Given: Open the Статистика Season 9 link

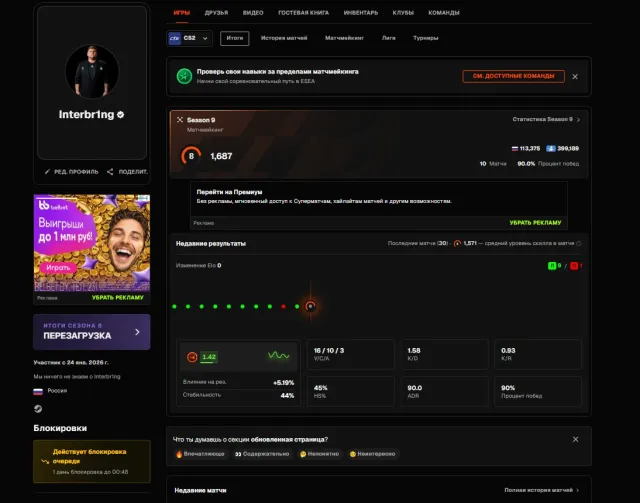Looking at the screenshot, I should point(546,119).
